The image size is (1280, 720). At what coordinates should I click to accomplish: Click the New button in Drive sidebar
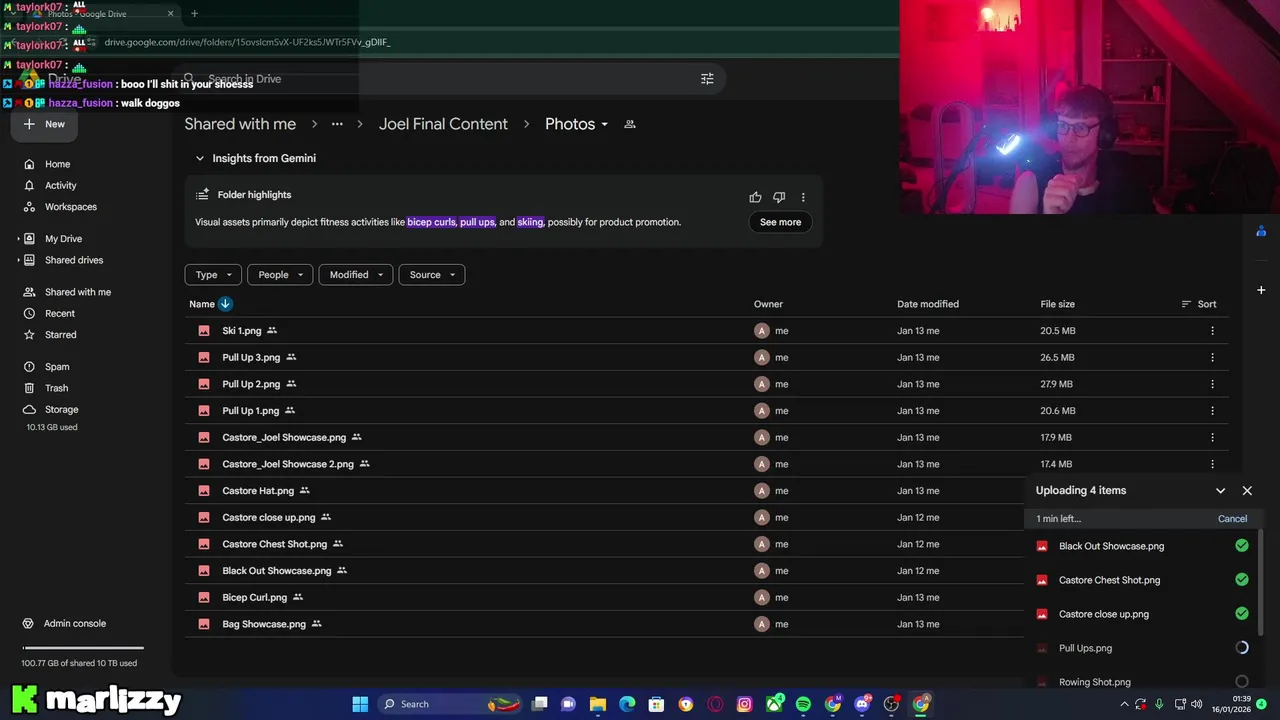[x=45, y=124]
